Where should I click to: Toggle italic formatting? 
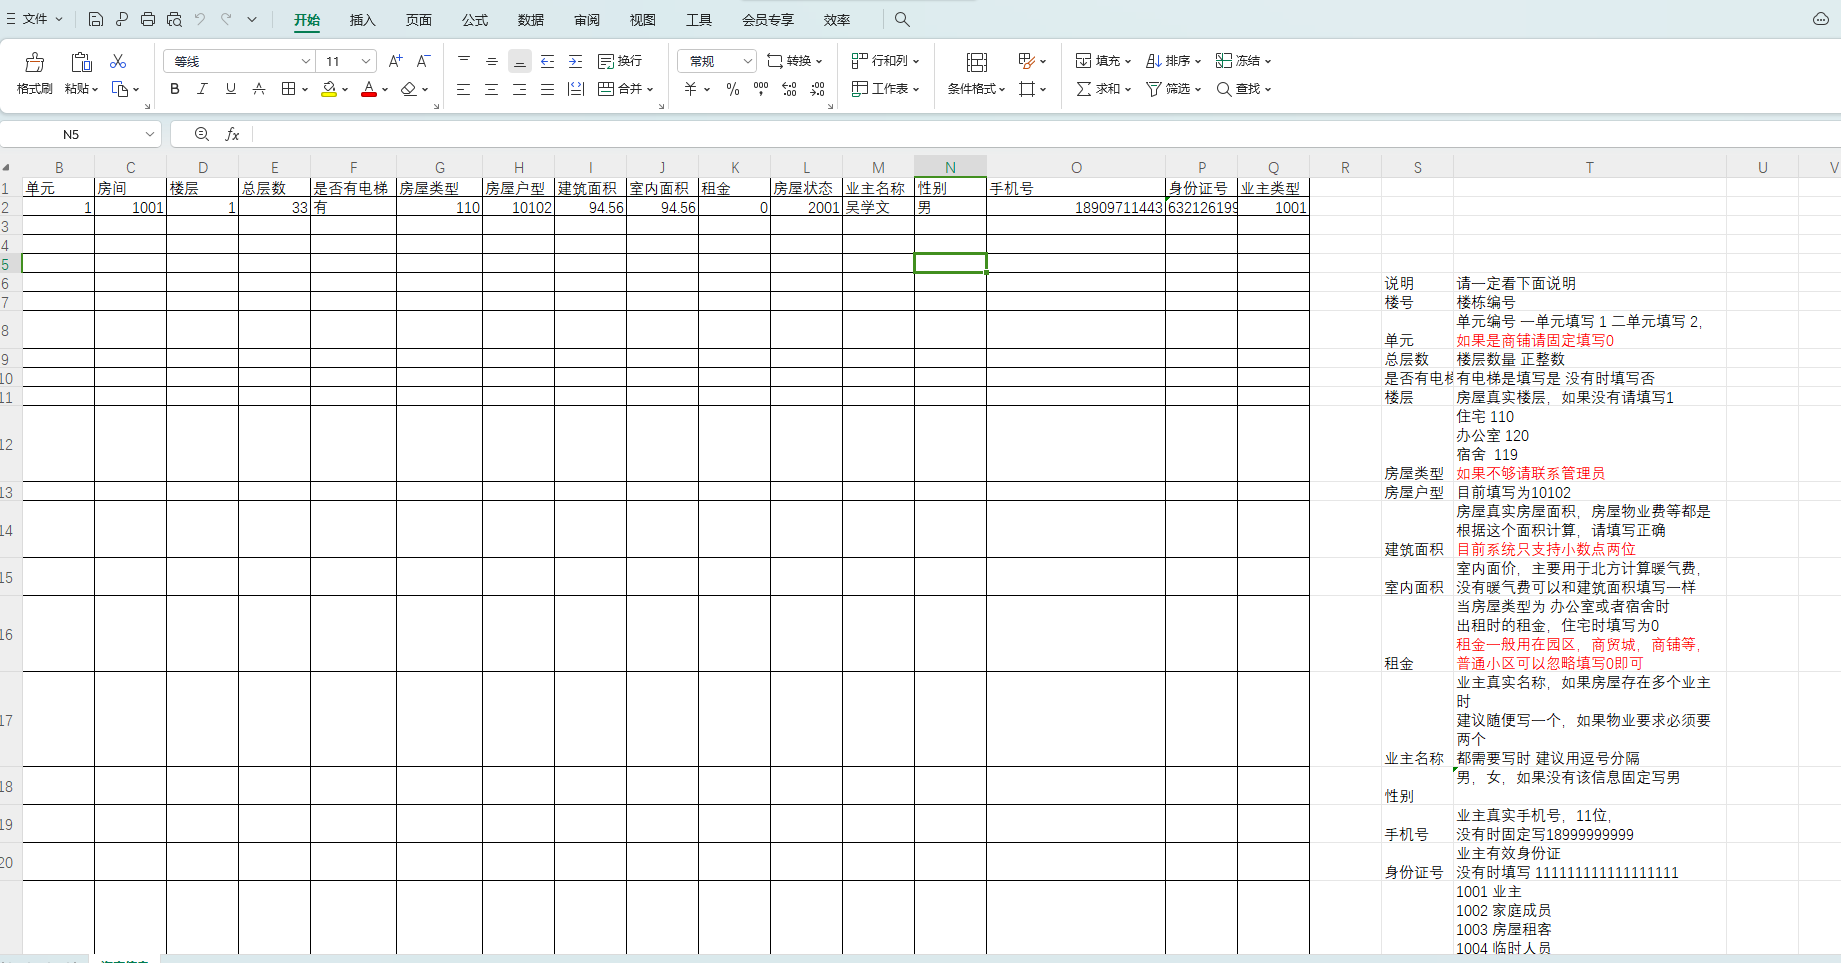click(x=203, y=89)
